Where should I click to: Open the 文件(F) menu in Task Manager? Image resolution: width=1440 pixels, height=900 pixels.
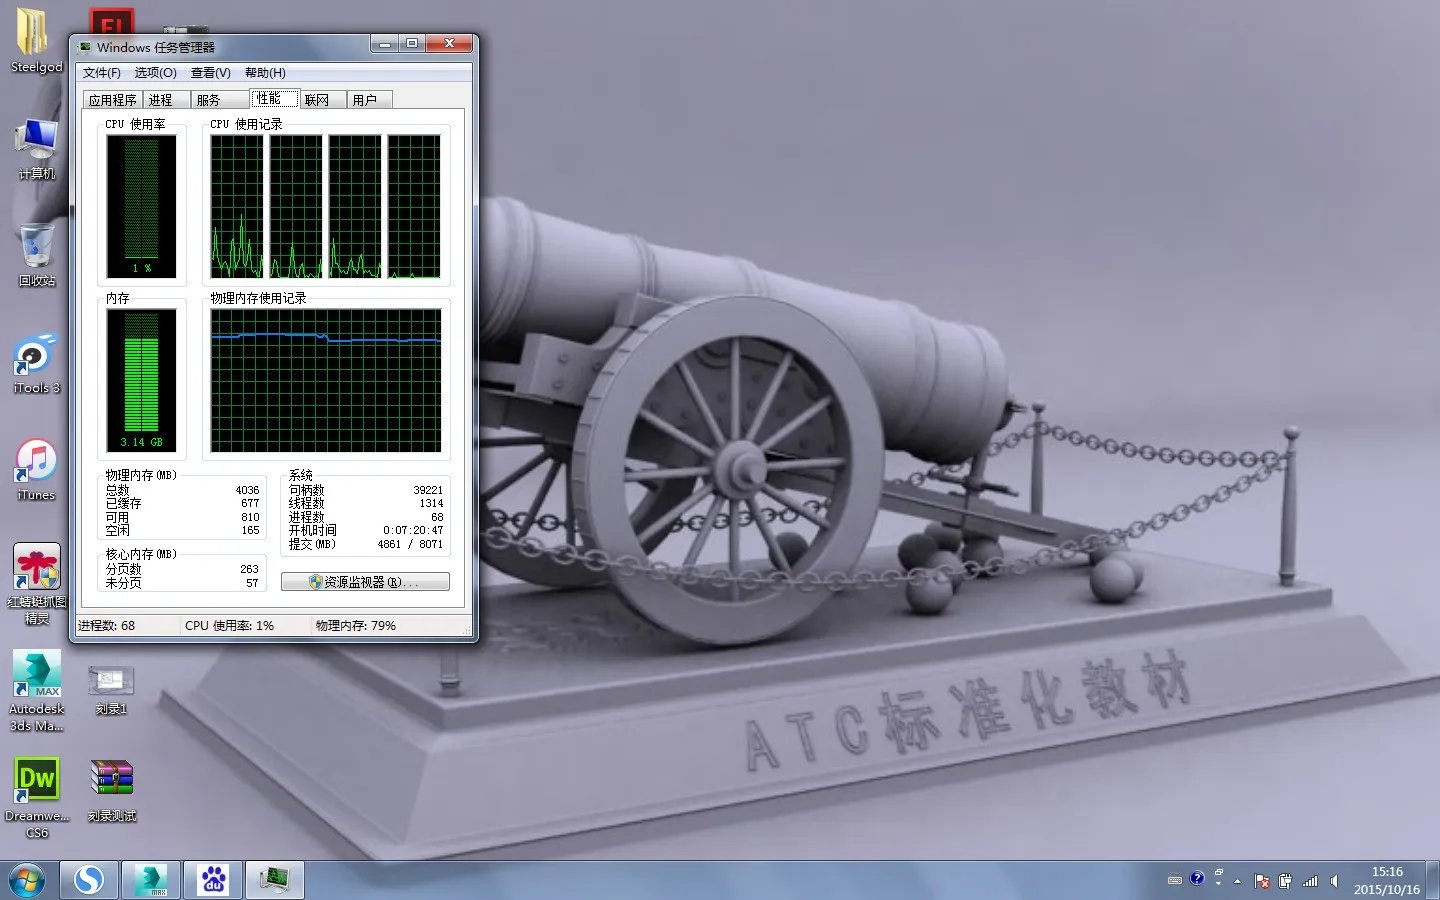click(x=101, y=73)
